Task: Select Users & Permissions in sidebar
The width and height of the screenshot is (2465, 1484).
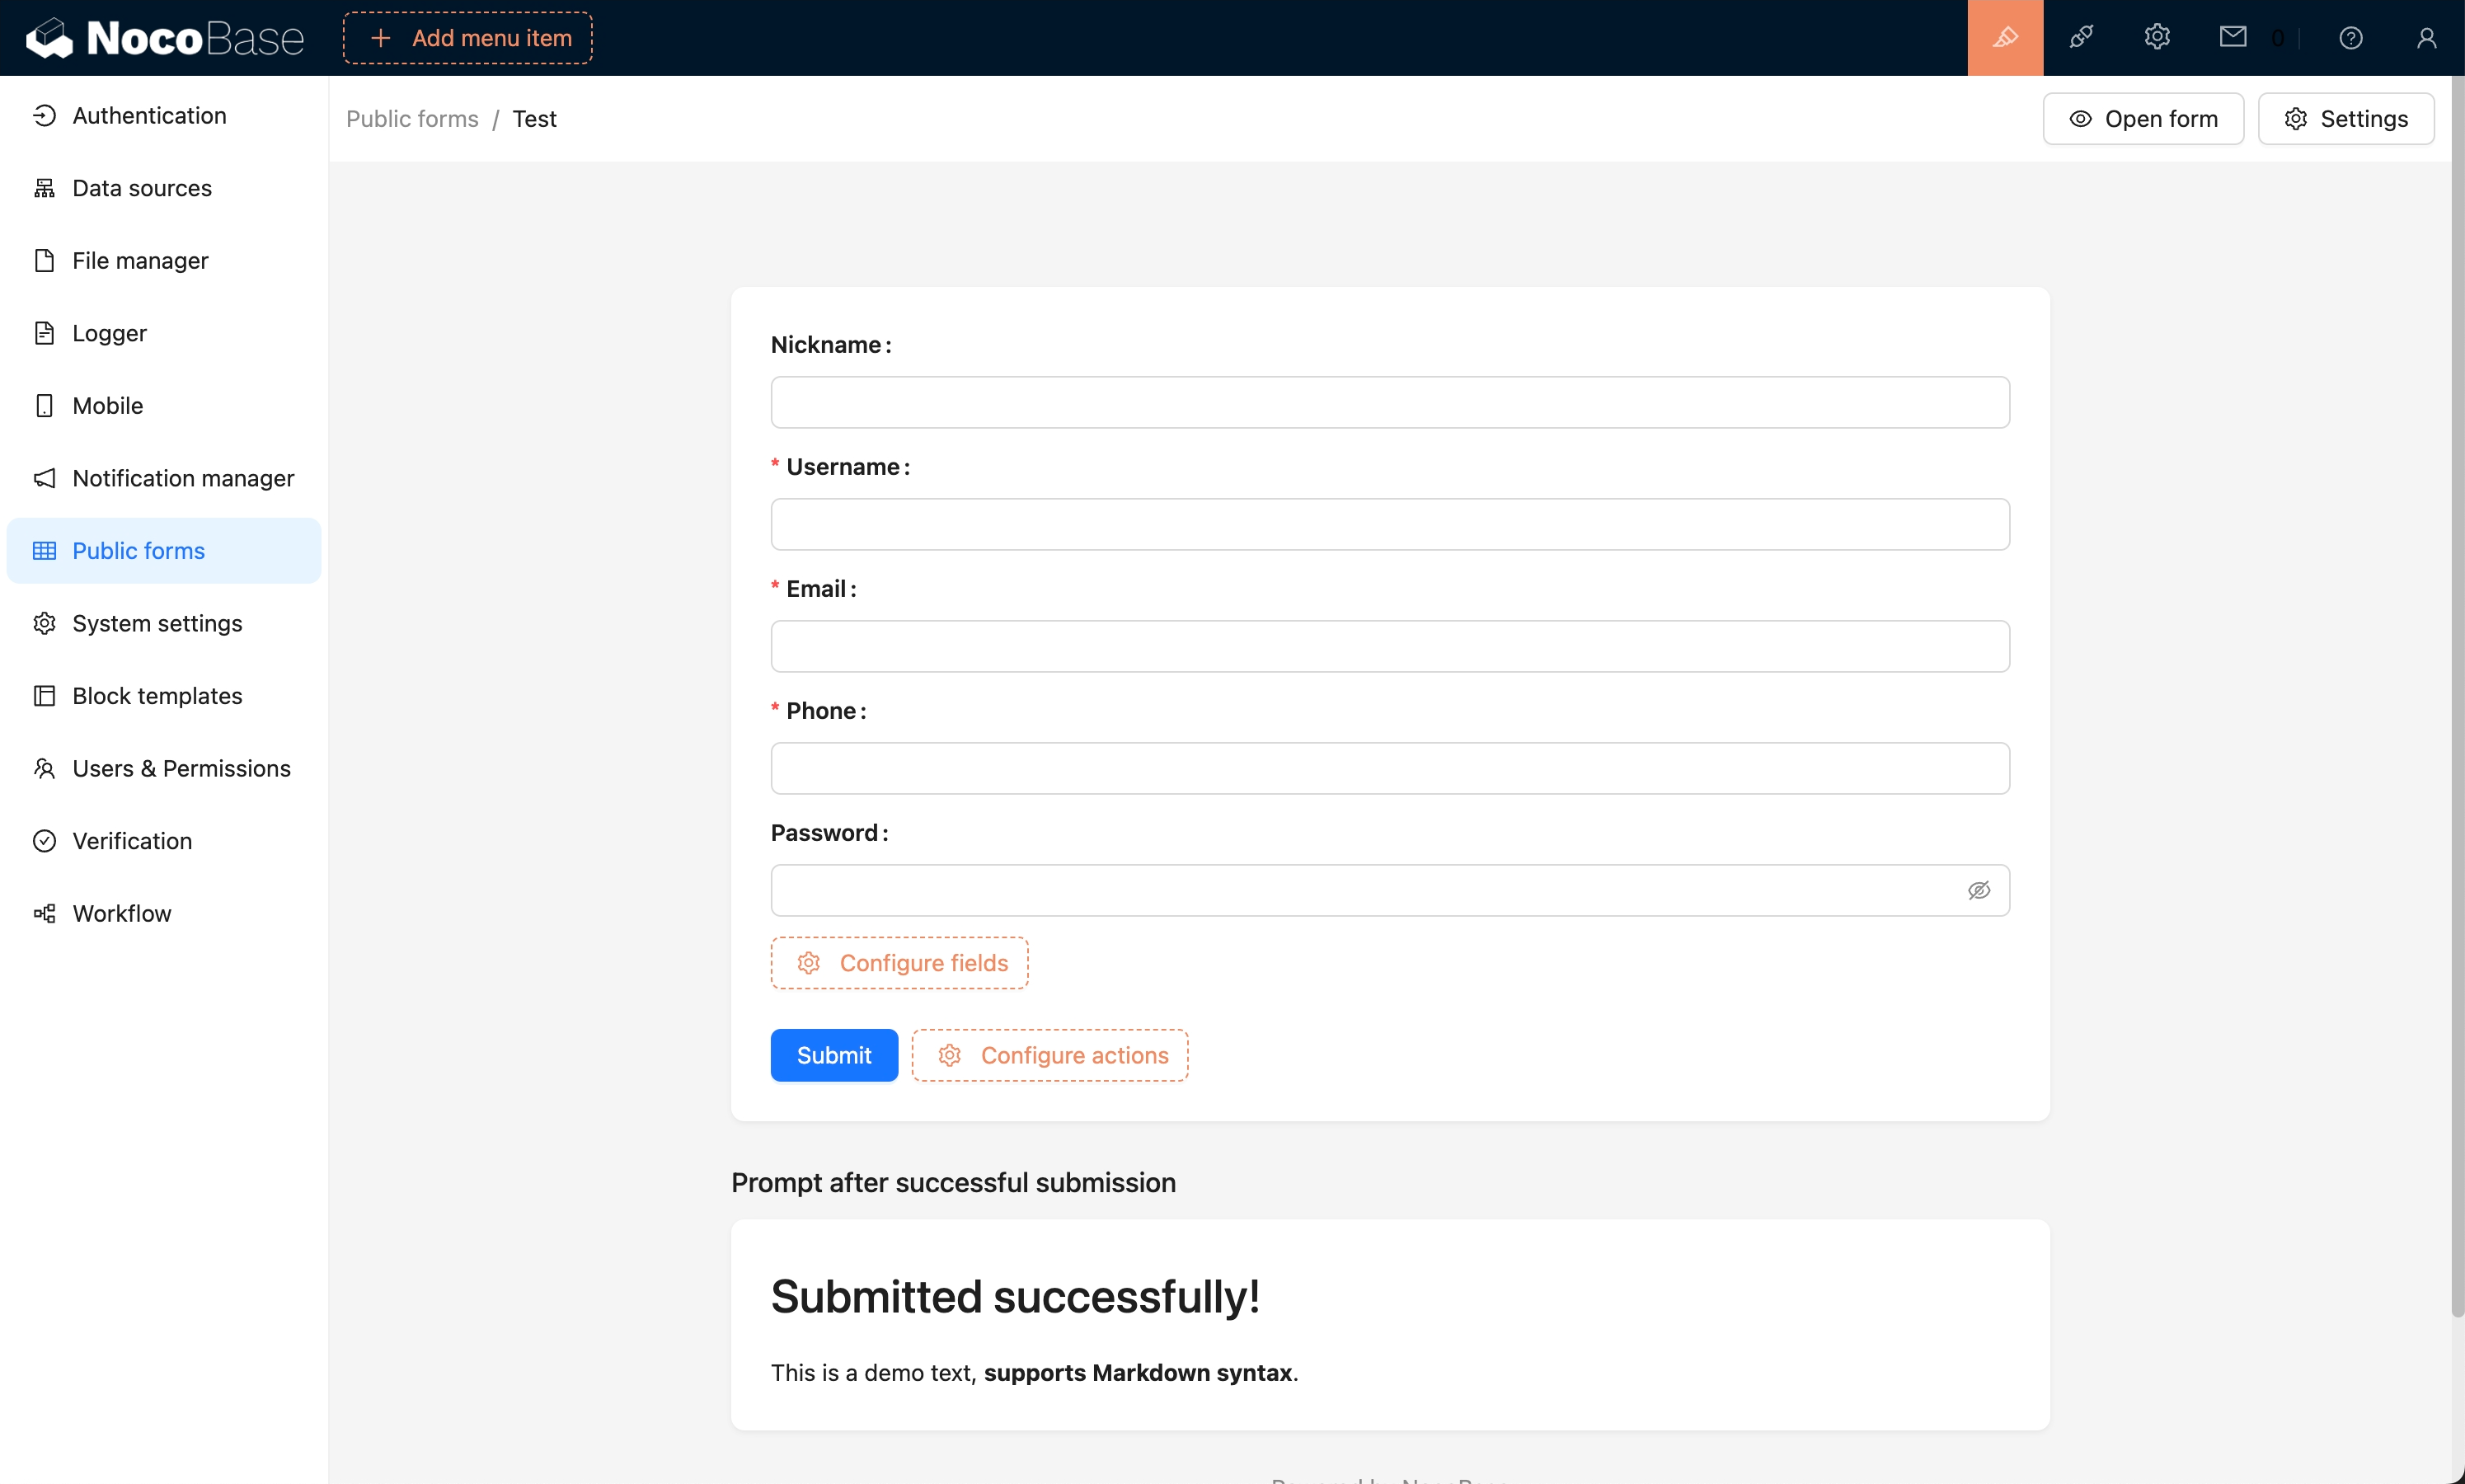Action: pos(181,768)
